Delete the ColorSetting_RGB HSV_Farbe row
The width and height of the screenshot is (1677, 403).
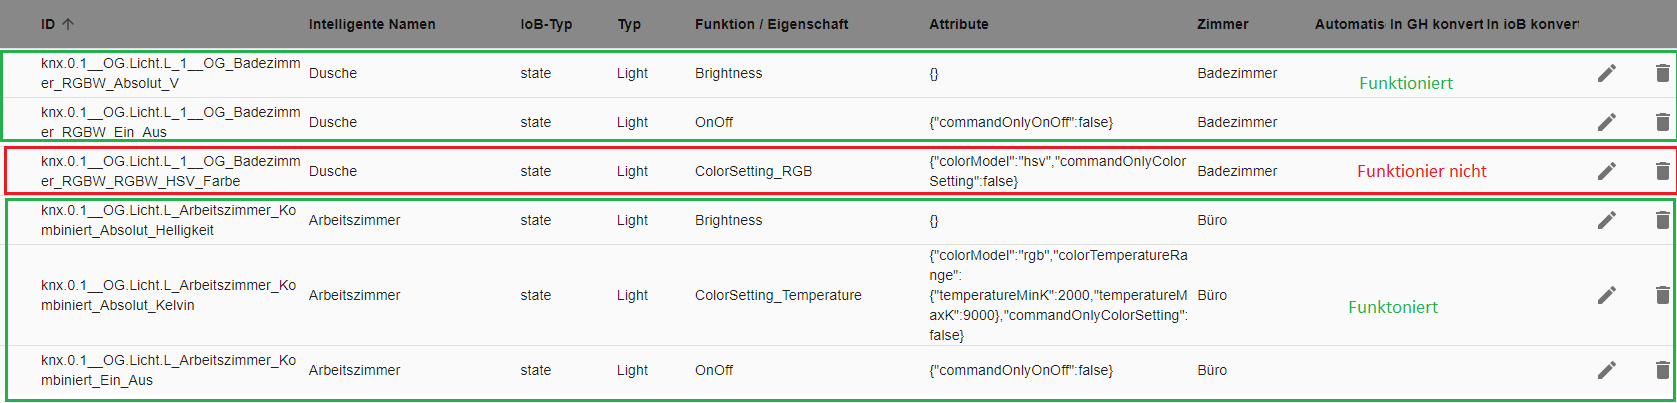tap(1662, 171)
